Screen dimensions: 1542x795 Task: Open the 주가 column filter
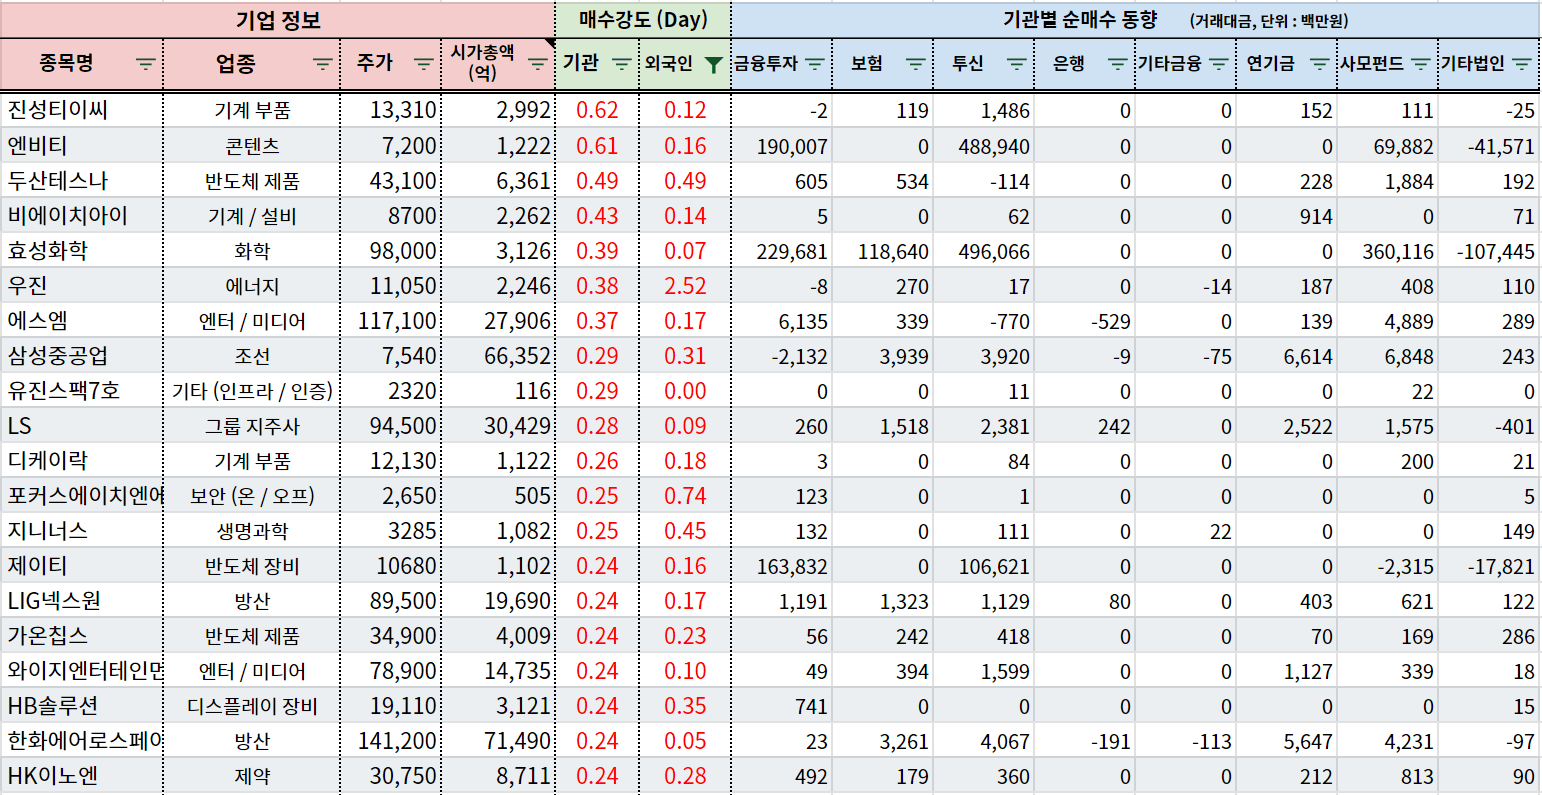tap(424, 64)
